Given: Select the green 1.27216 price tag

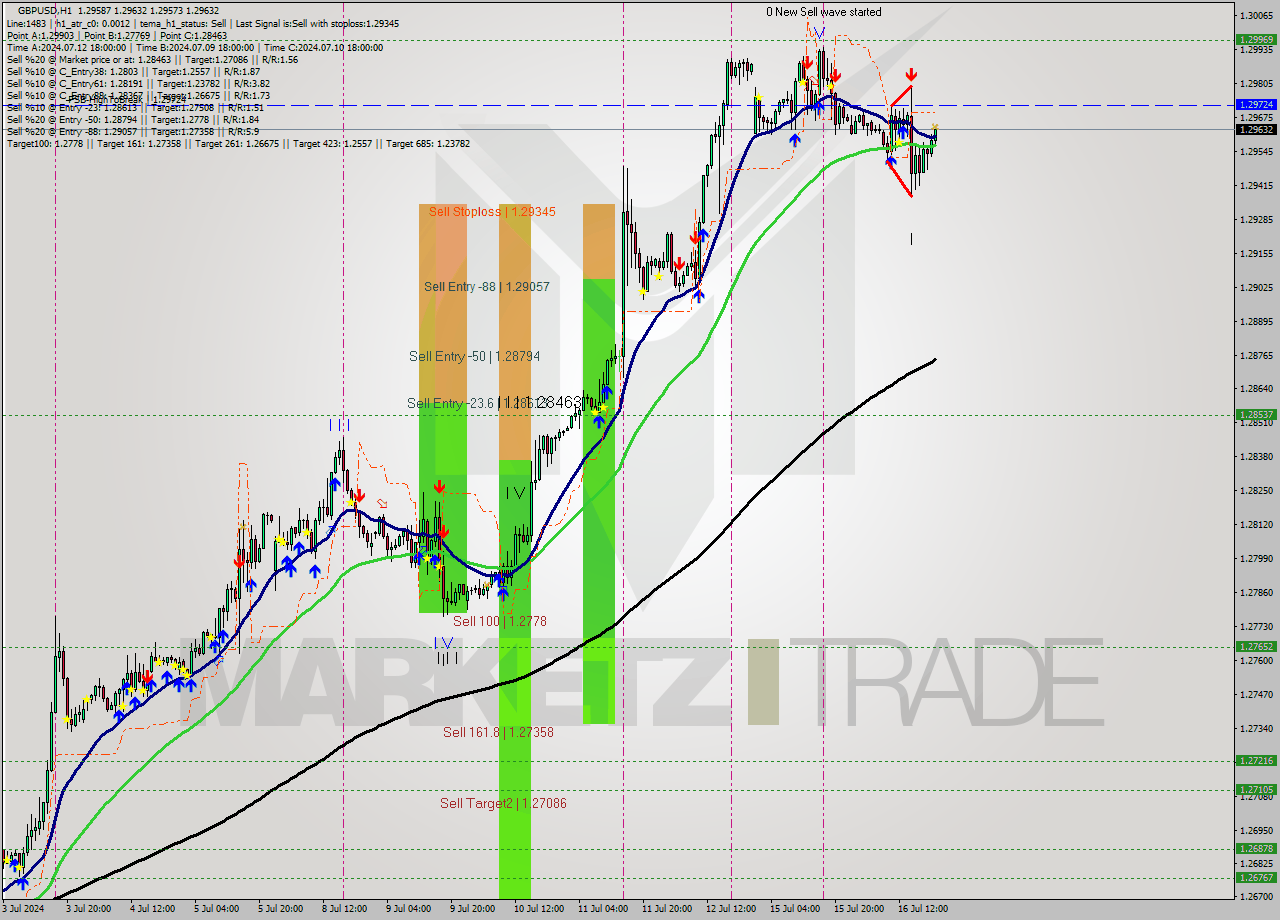Looking at the screenshot, I should click(x=1256, y=760).
